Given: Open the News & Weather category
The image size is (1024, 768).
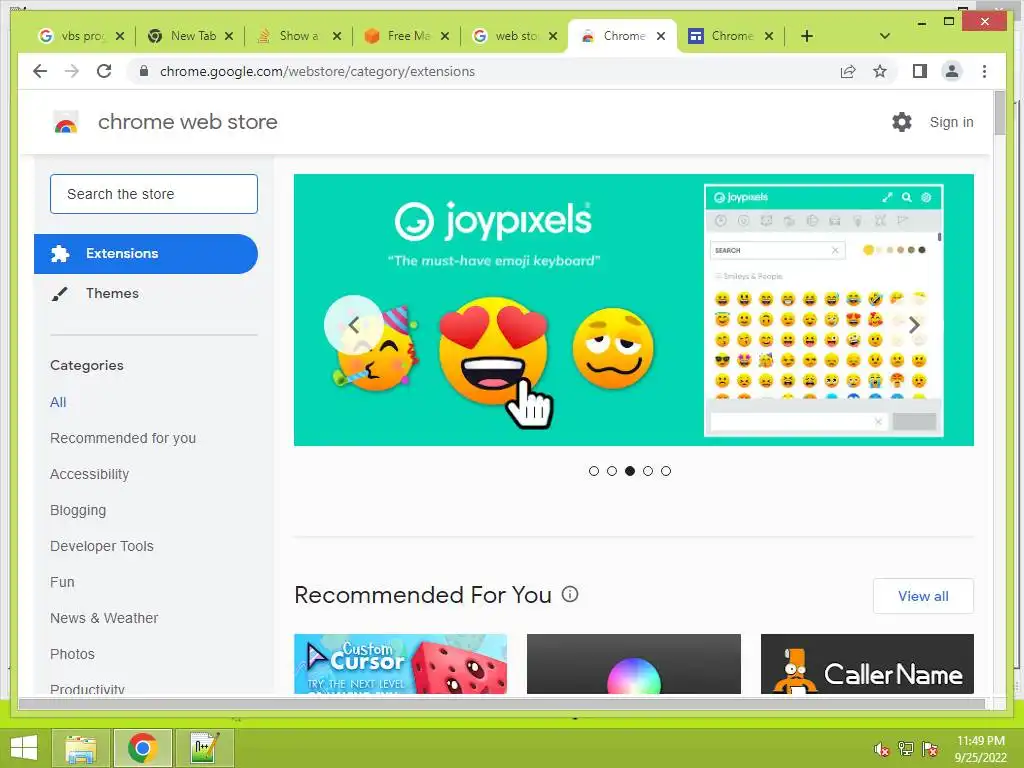Looking at the screenshot, I should [104, 618].
